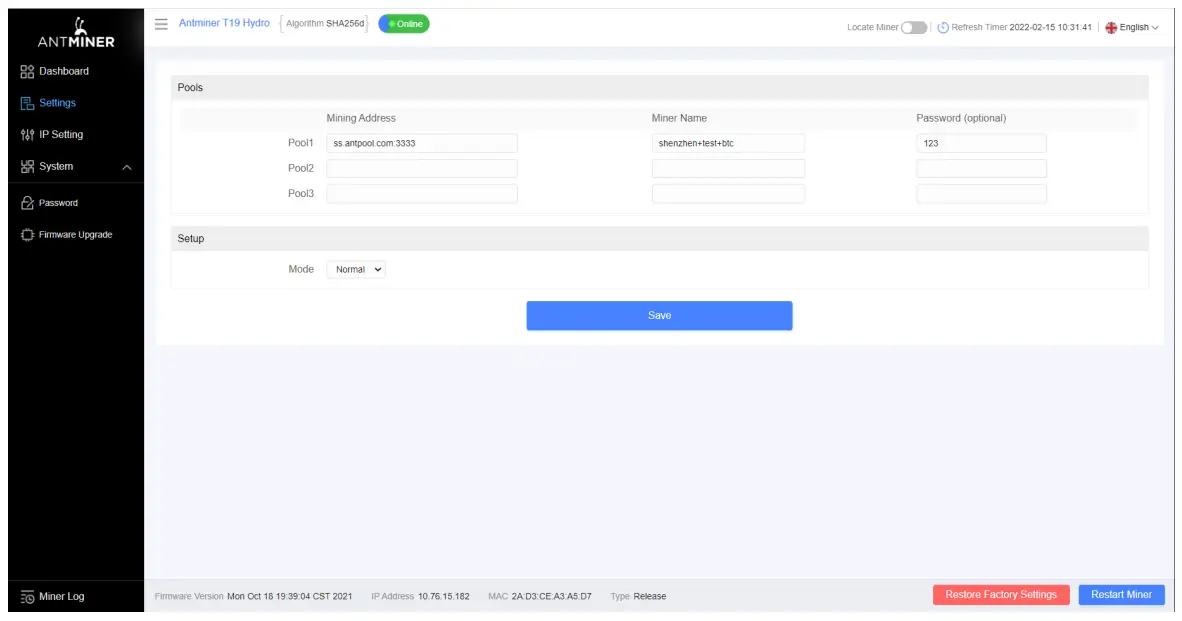Click the Miner Log icon
This screenshot has height=621, width=1182.
27,597
